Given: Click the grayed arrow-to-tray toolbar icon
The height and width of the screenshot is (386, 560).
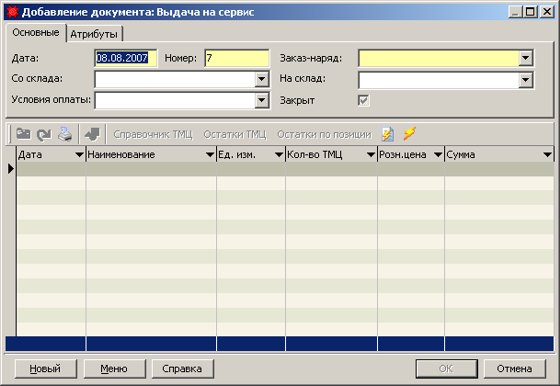Looking at the screenshot, I should pos(92,134).
